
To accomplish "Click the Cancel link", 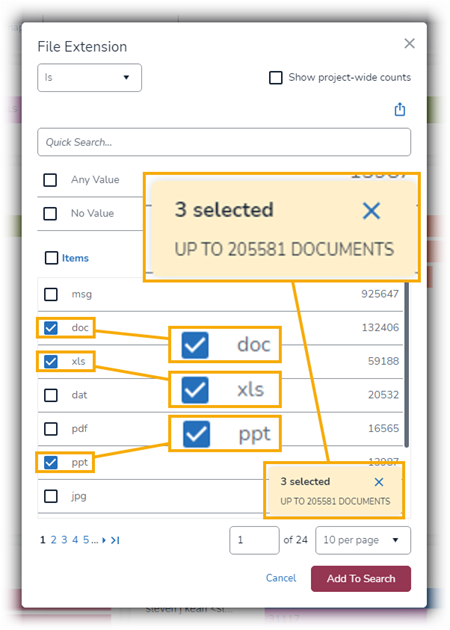I will (x=281, y=578).
